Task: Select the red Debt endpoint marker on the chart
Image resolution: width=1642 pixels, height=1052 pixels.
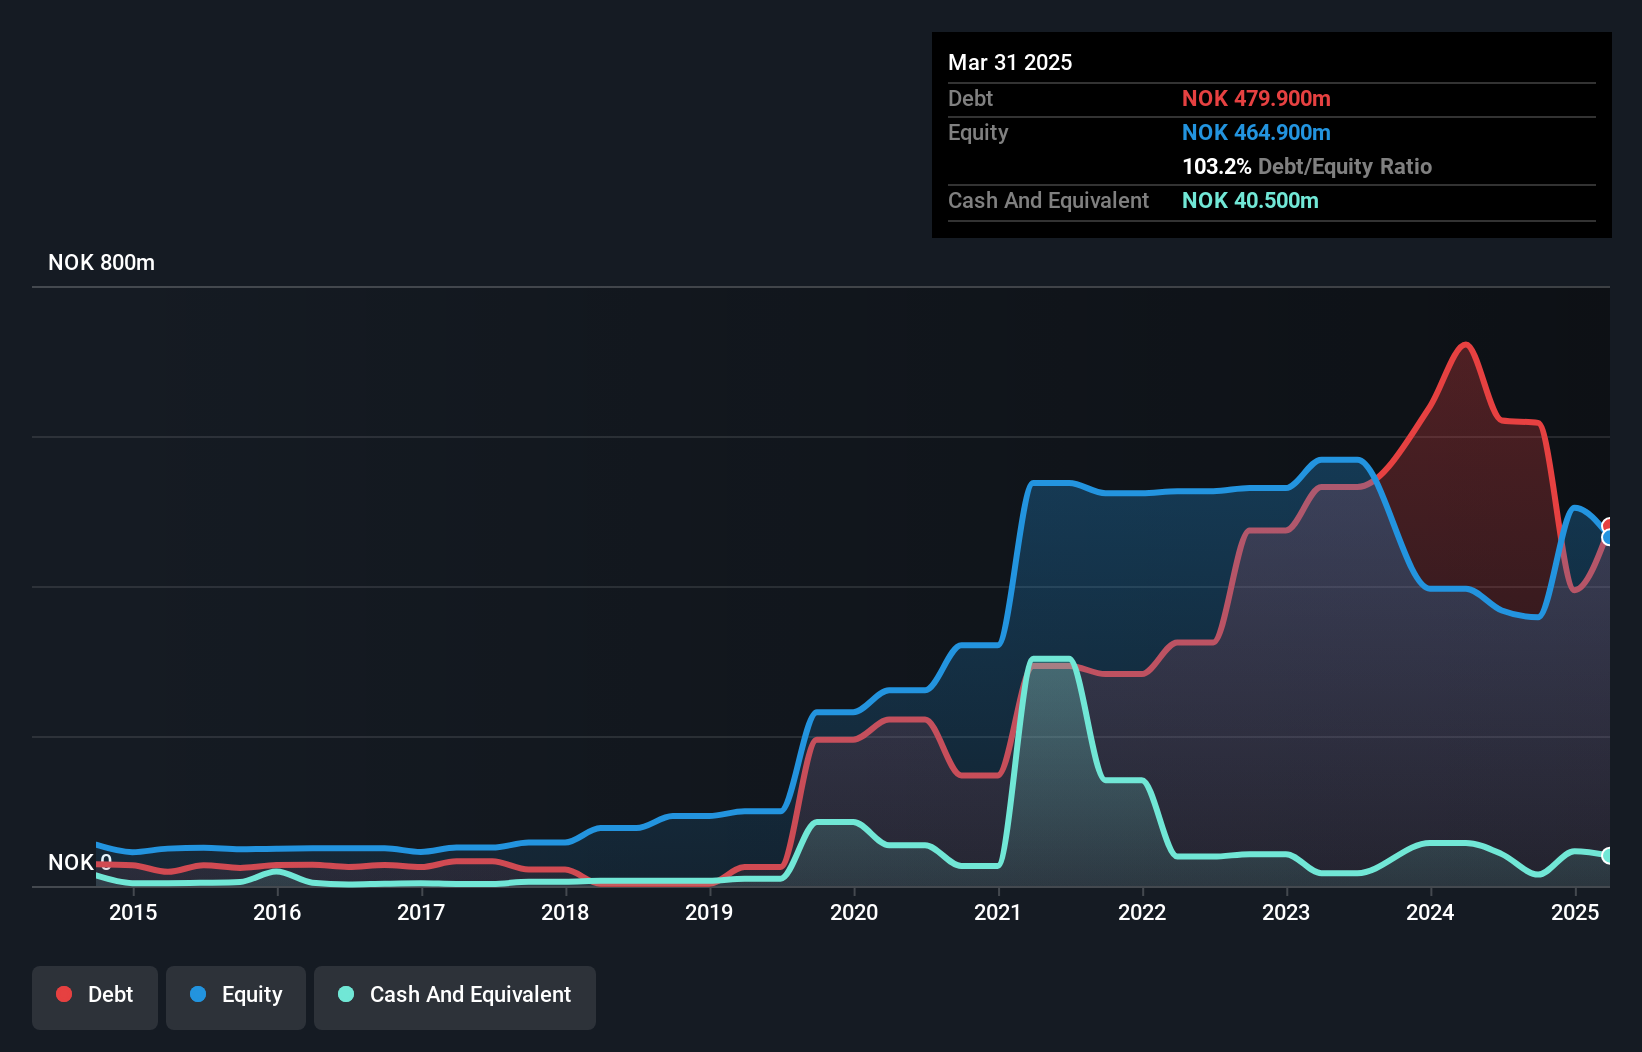Action: (x=1608, y=524)
